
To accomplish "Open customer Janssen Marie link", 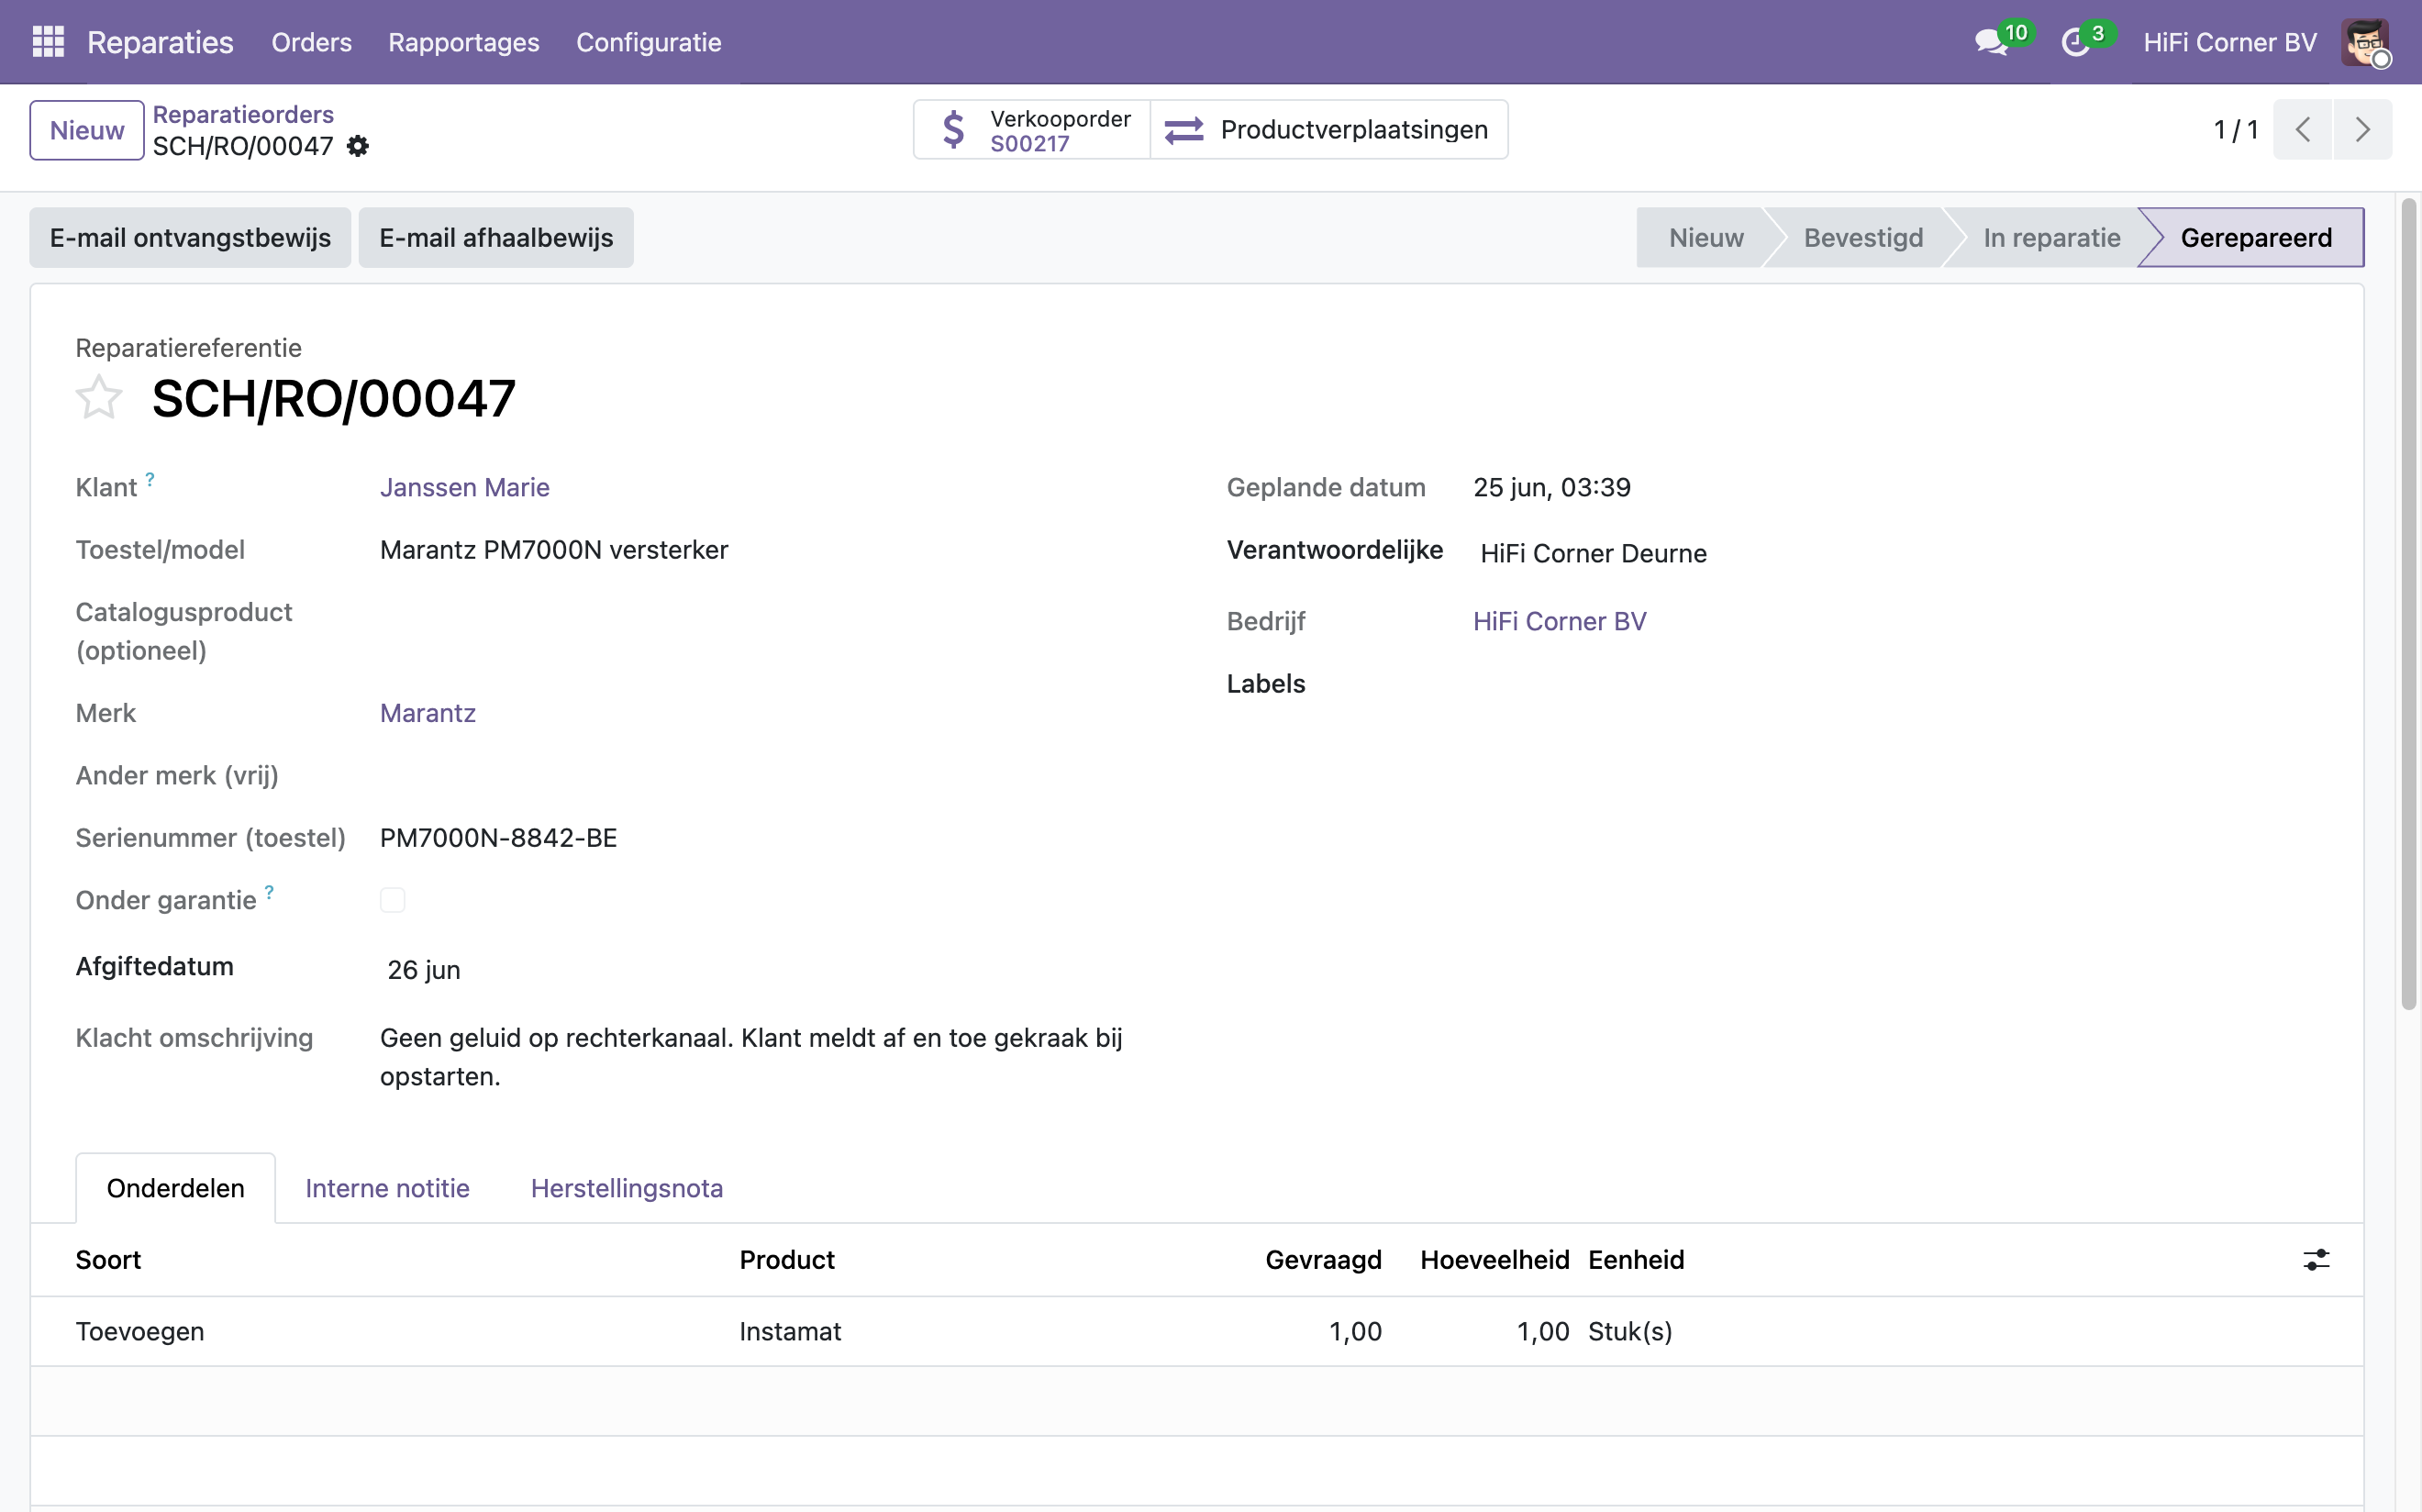I will [465, 487].
